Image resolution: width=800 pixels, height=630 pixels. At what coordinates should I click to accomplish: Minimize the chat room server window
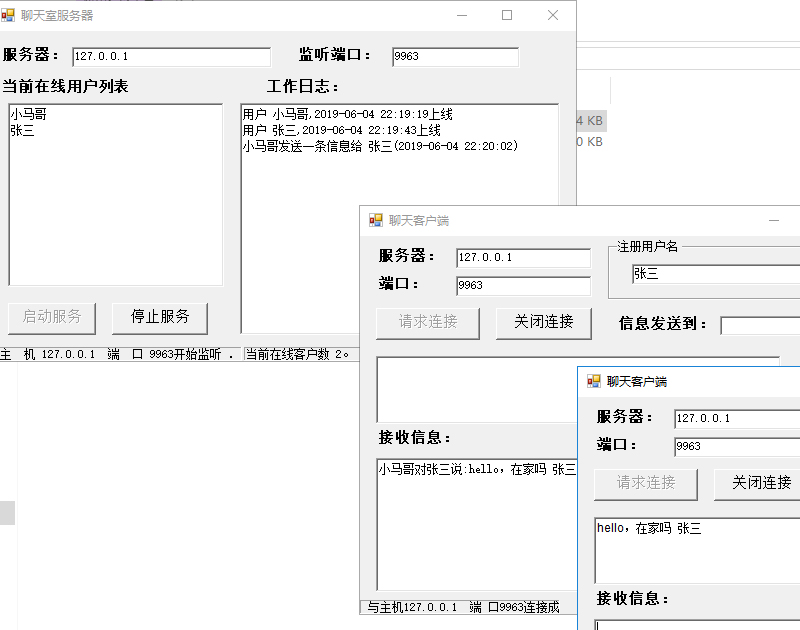point(462,15)
